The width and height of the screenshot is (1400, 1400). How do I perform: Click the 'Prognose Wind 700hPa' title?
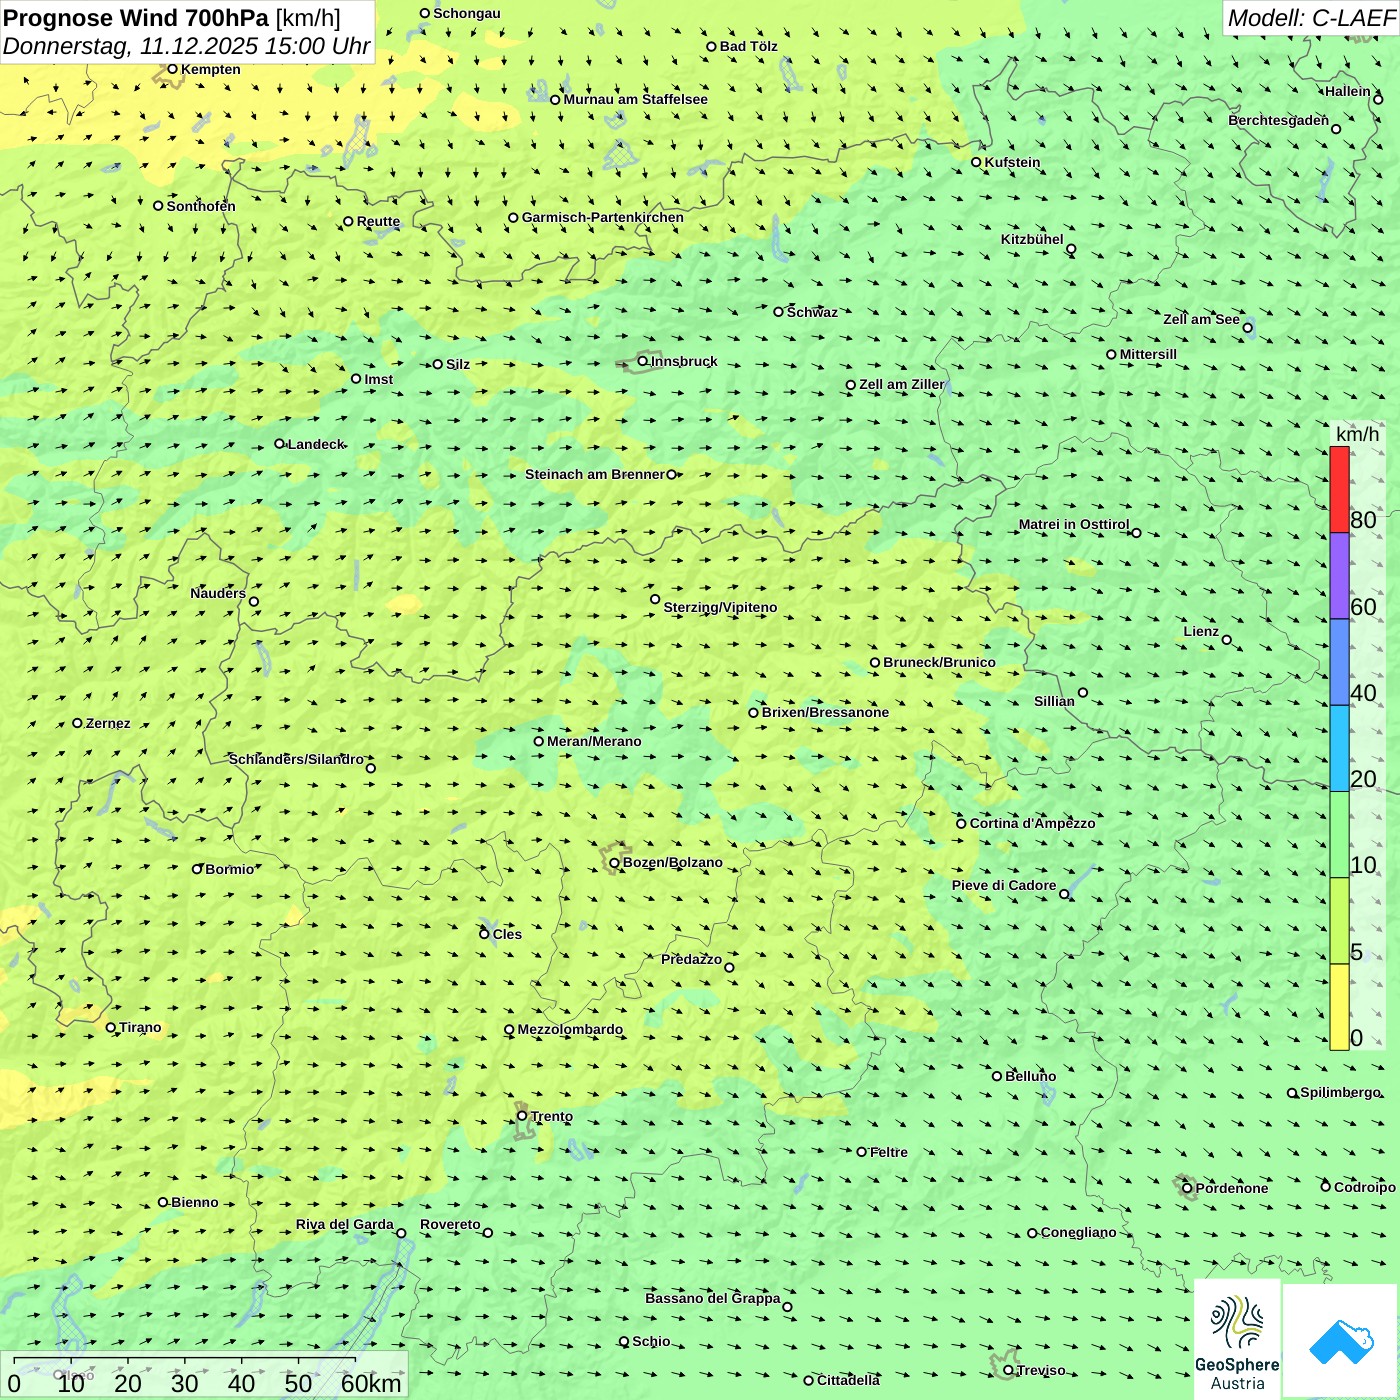[136, 18]
